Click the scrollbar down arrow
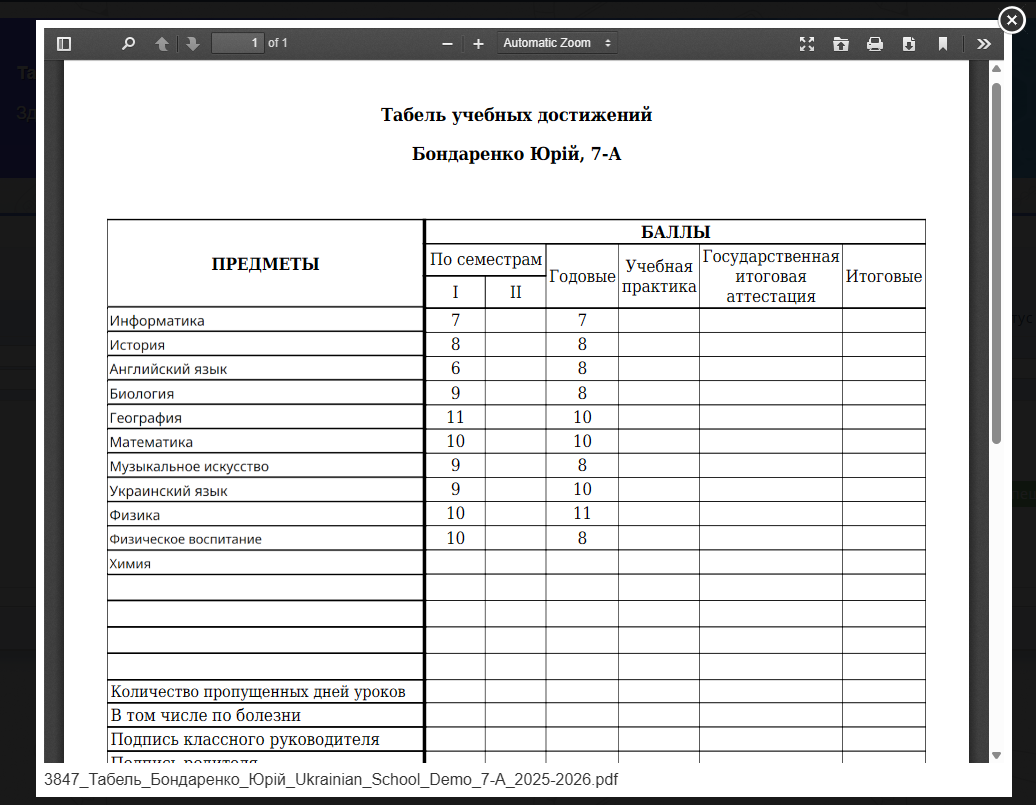Viewport: 1036px width, 805px height. coord(996,755)
